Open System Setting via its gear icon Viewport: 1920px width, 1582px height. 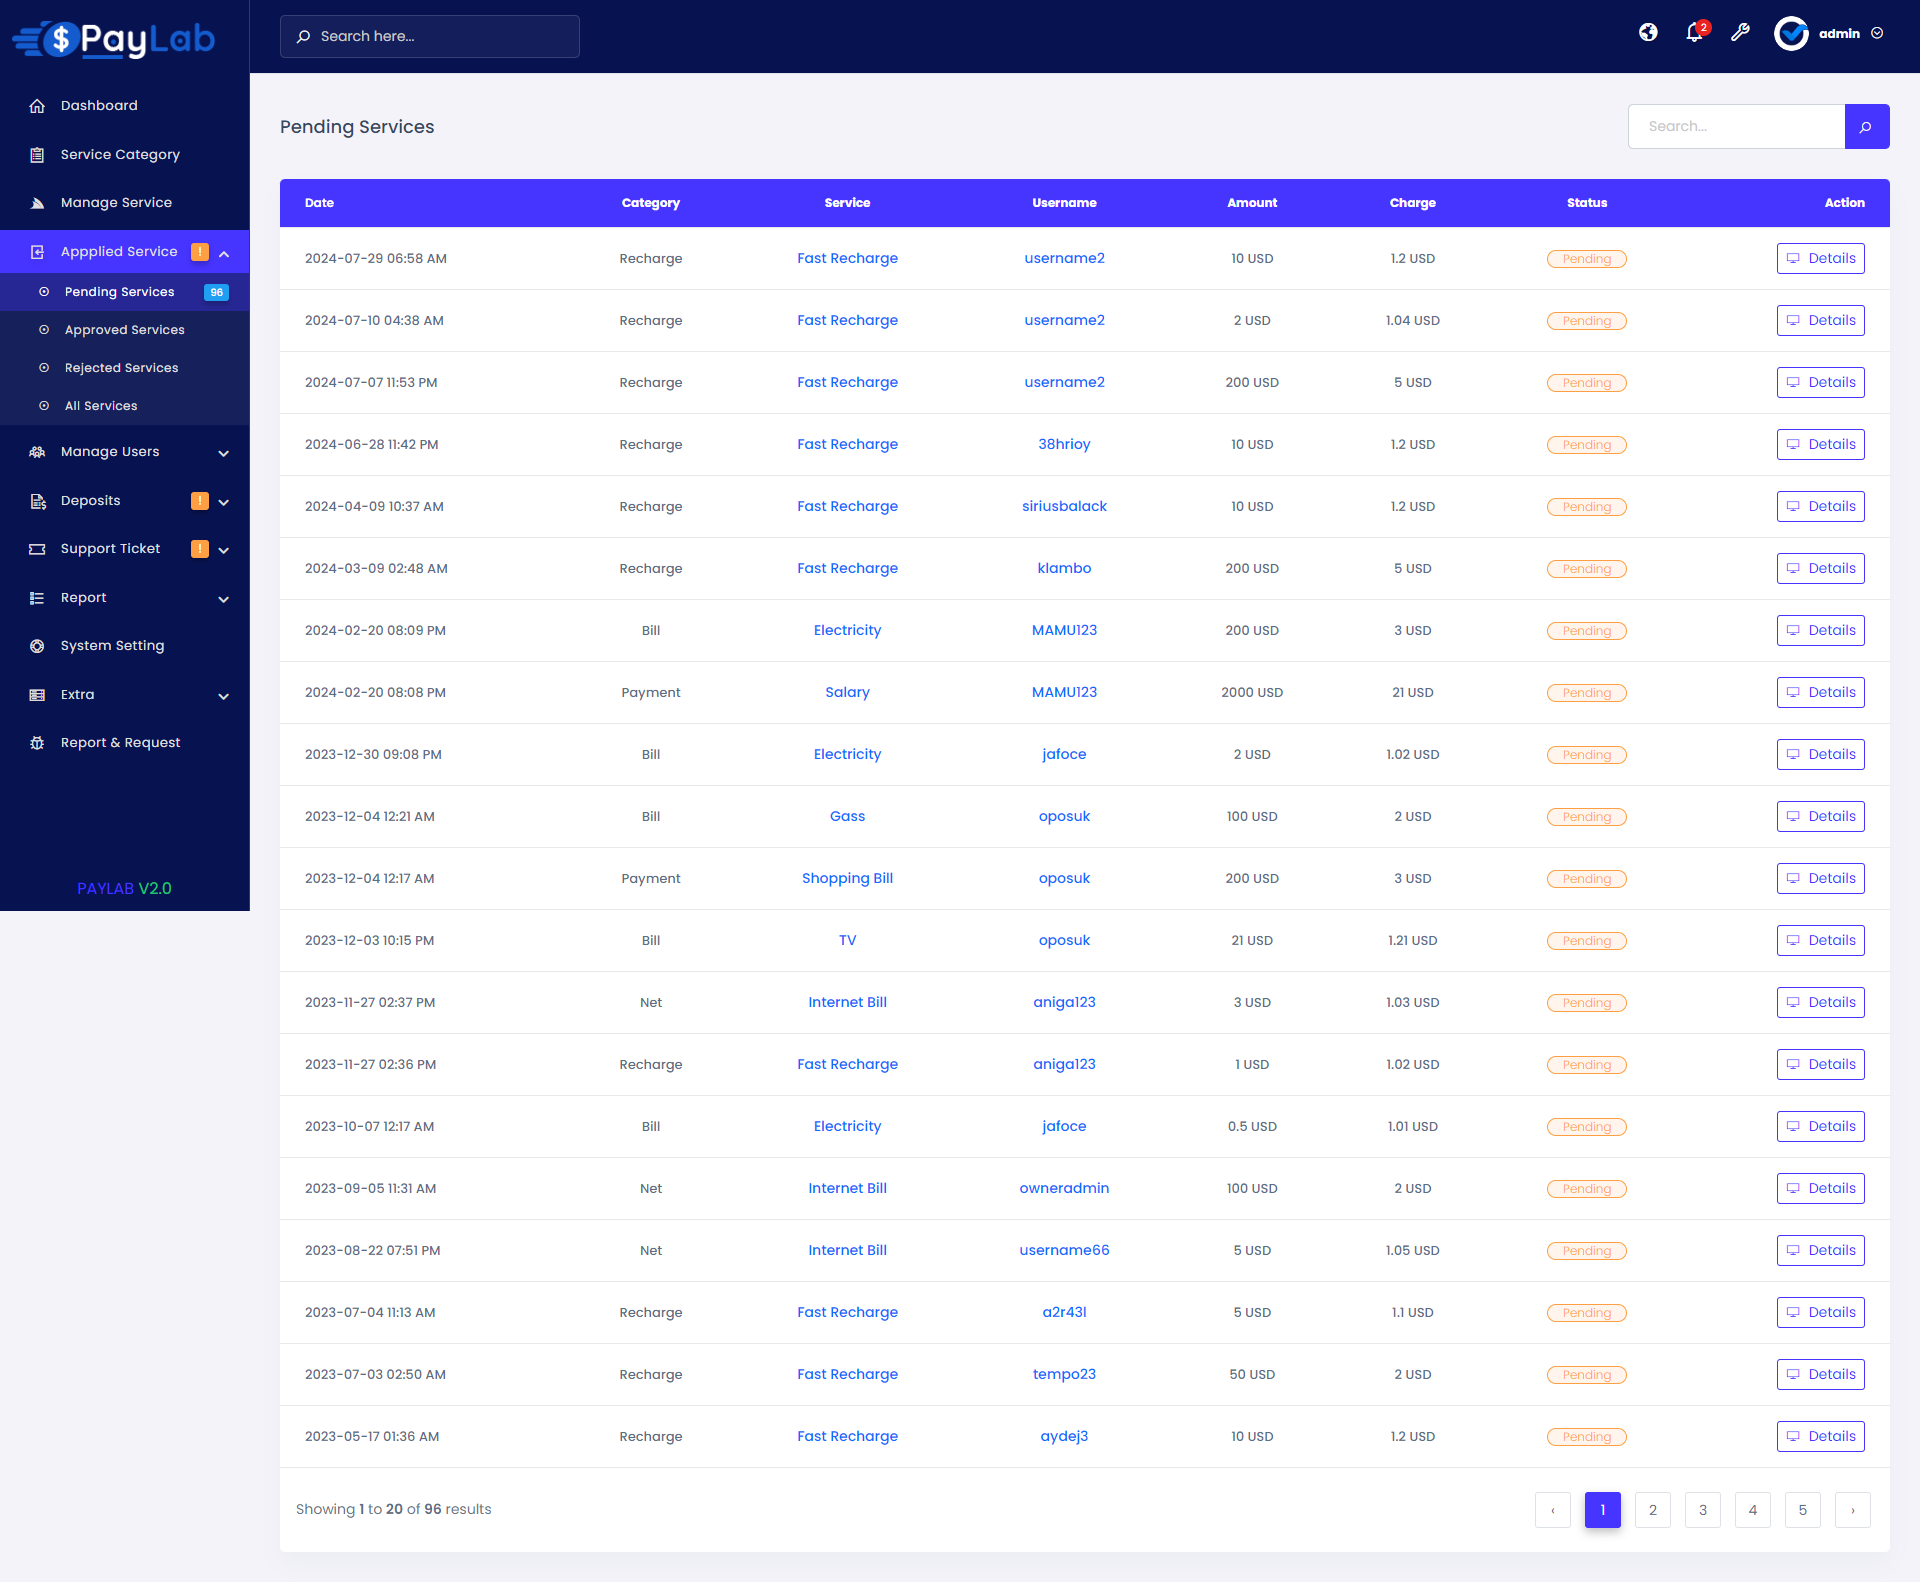point(37,645)
